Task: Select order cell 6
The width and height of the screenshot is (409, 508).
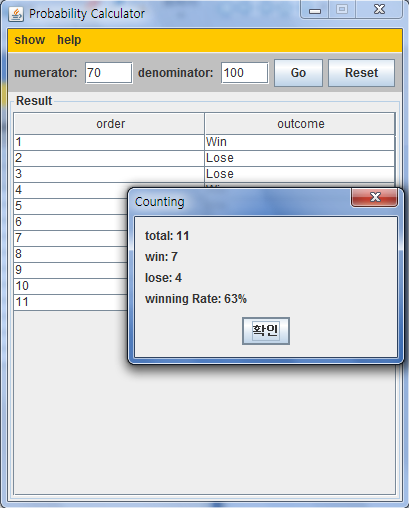Action: click(x=71, y=222)
